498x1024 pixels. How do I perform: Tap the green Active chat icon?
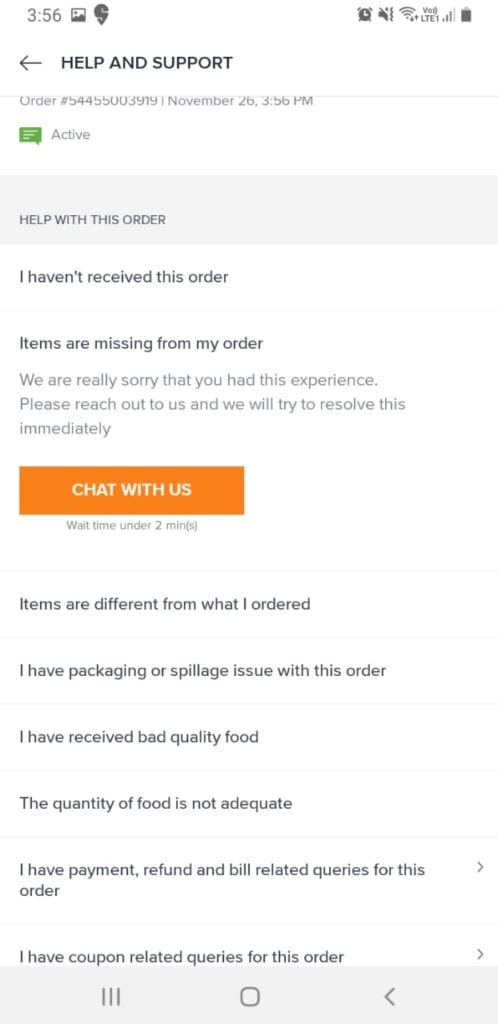click(30, 135)
